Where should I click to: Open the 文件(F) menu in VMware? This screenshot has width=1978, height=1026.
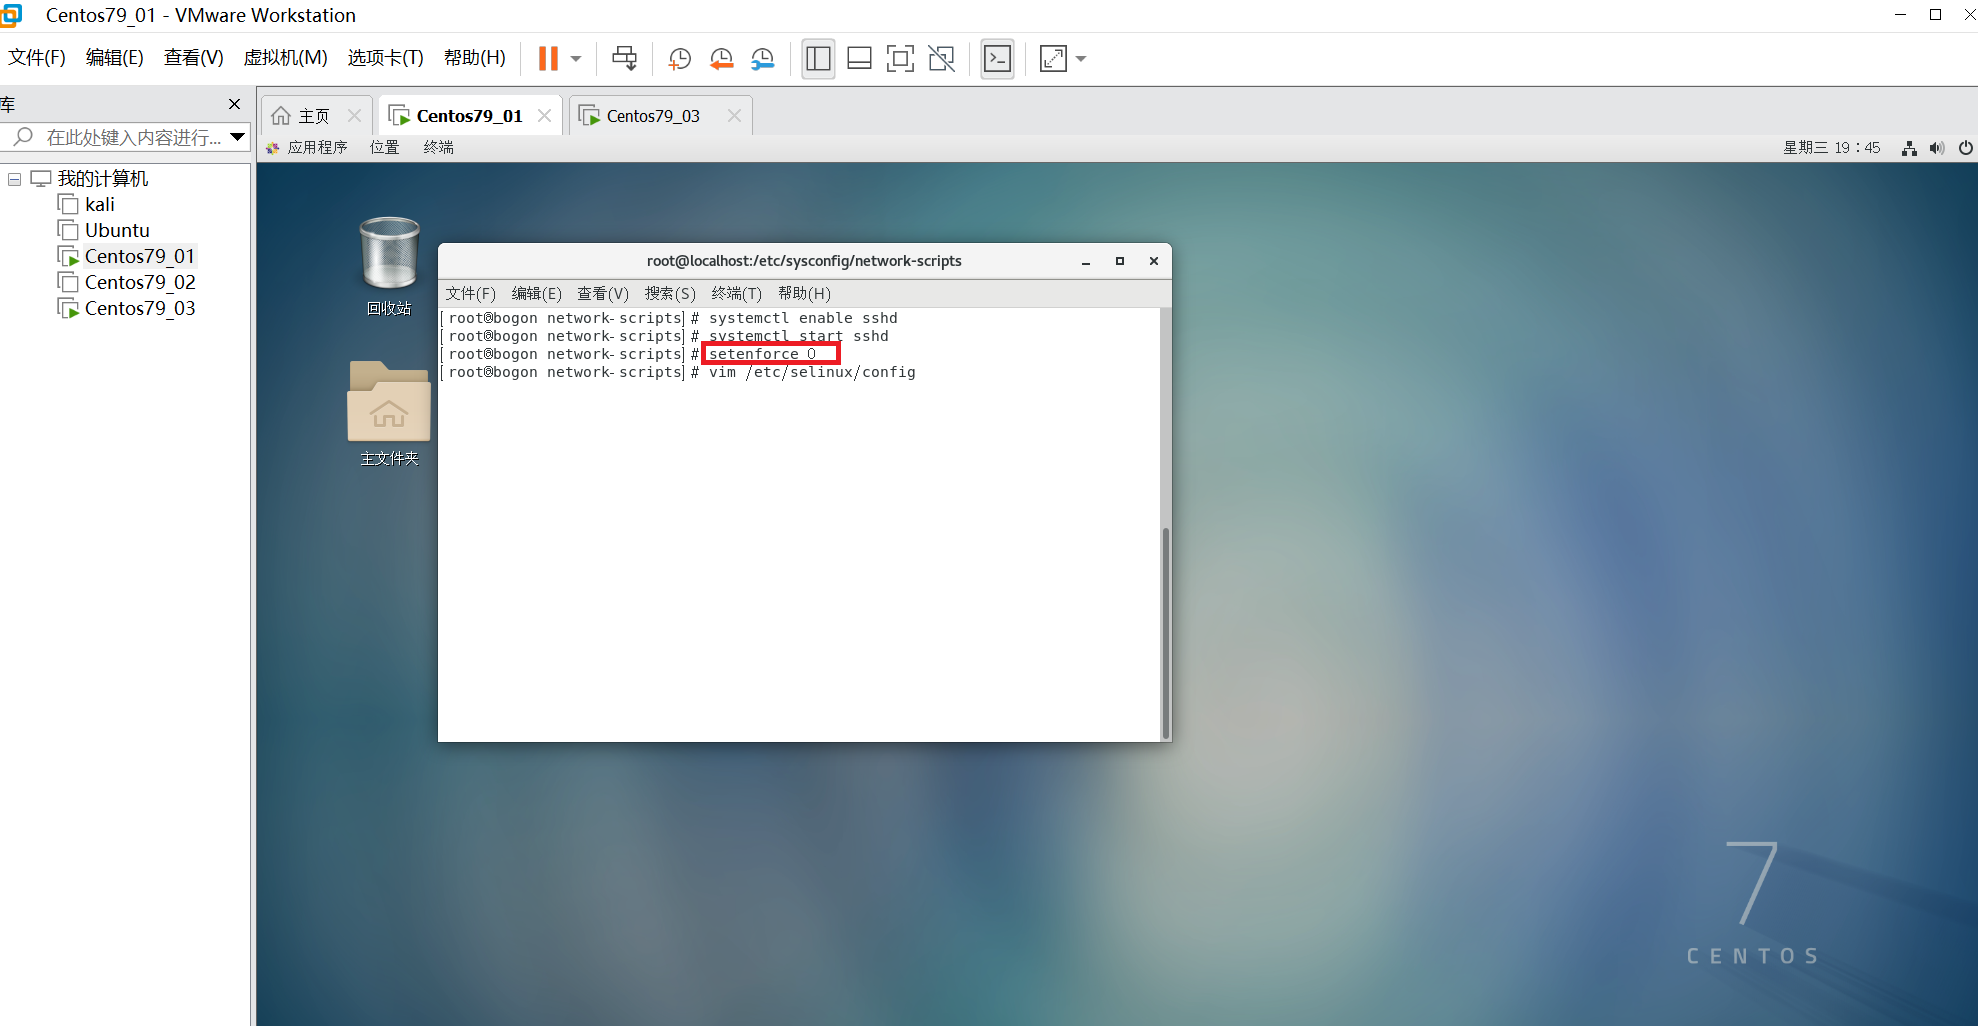(x=37, y=58)
